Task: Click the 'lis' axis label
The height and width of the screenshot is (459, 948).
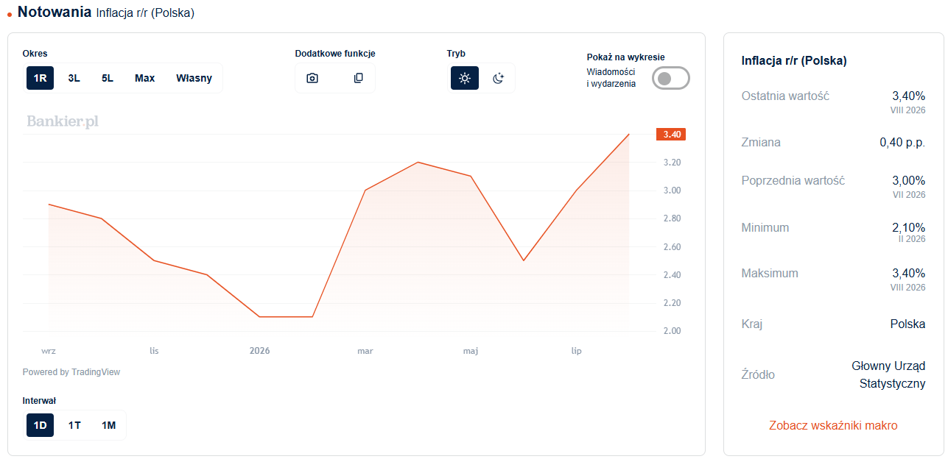Action: 154,351
